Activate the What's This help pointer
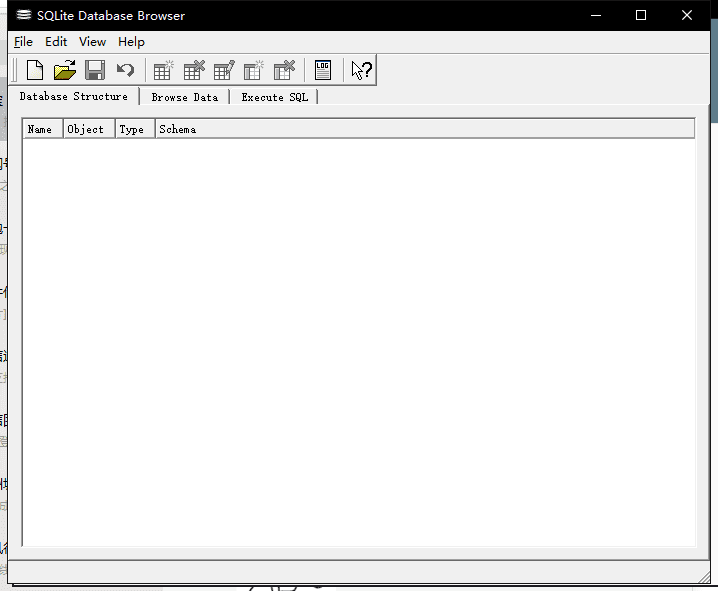Screen dimensions: 718x591 tap(361, 70)
